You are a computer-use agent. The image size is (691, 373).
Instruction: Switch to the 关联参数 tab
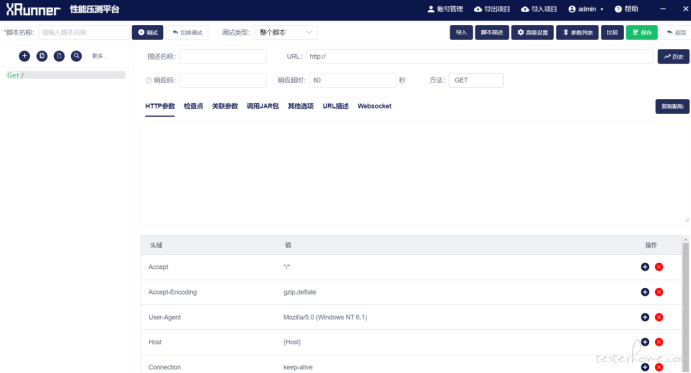point(225,106)
